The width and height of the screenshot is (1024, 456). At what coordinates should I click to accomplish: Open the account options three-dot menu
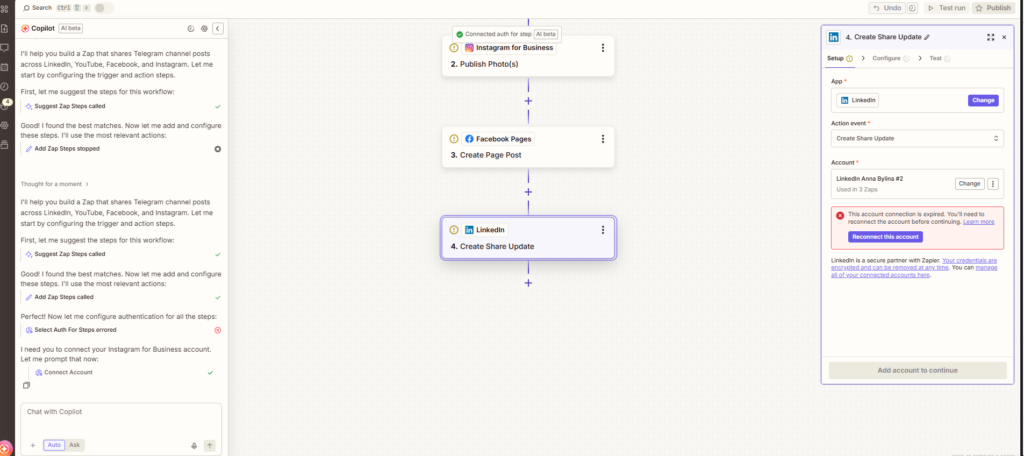click(993, 184)
